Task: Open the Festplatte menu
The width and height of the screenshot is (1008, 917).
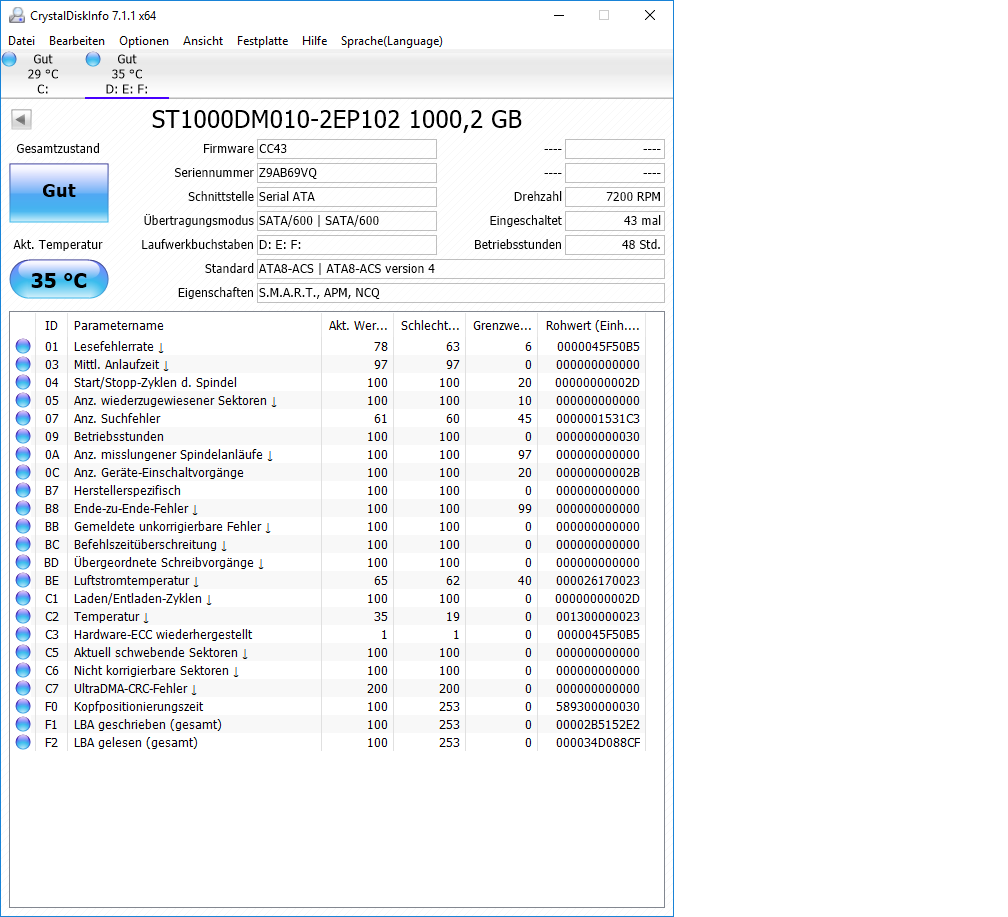Action: coord(262,41)
